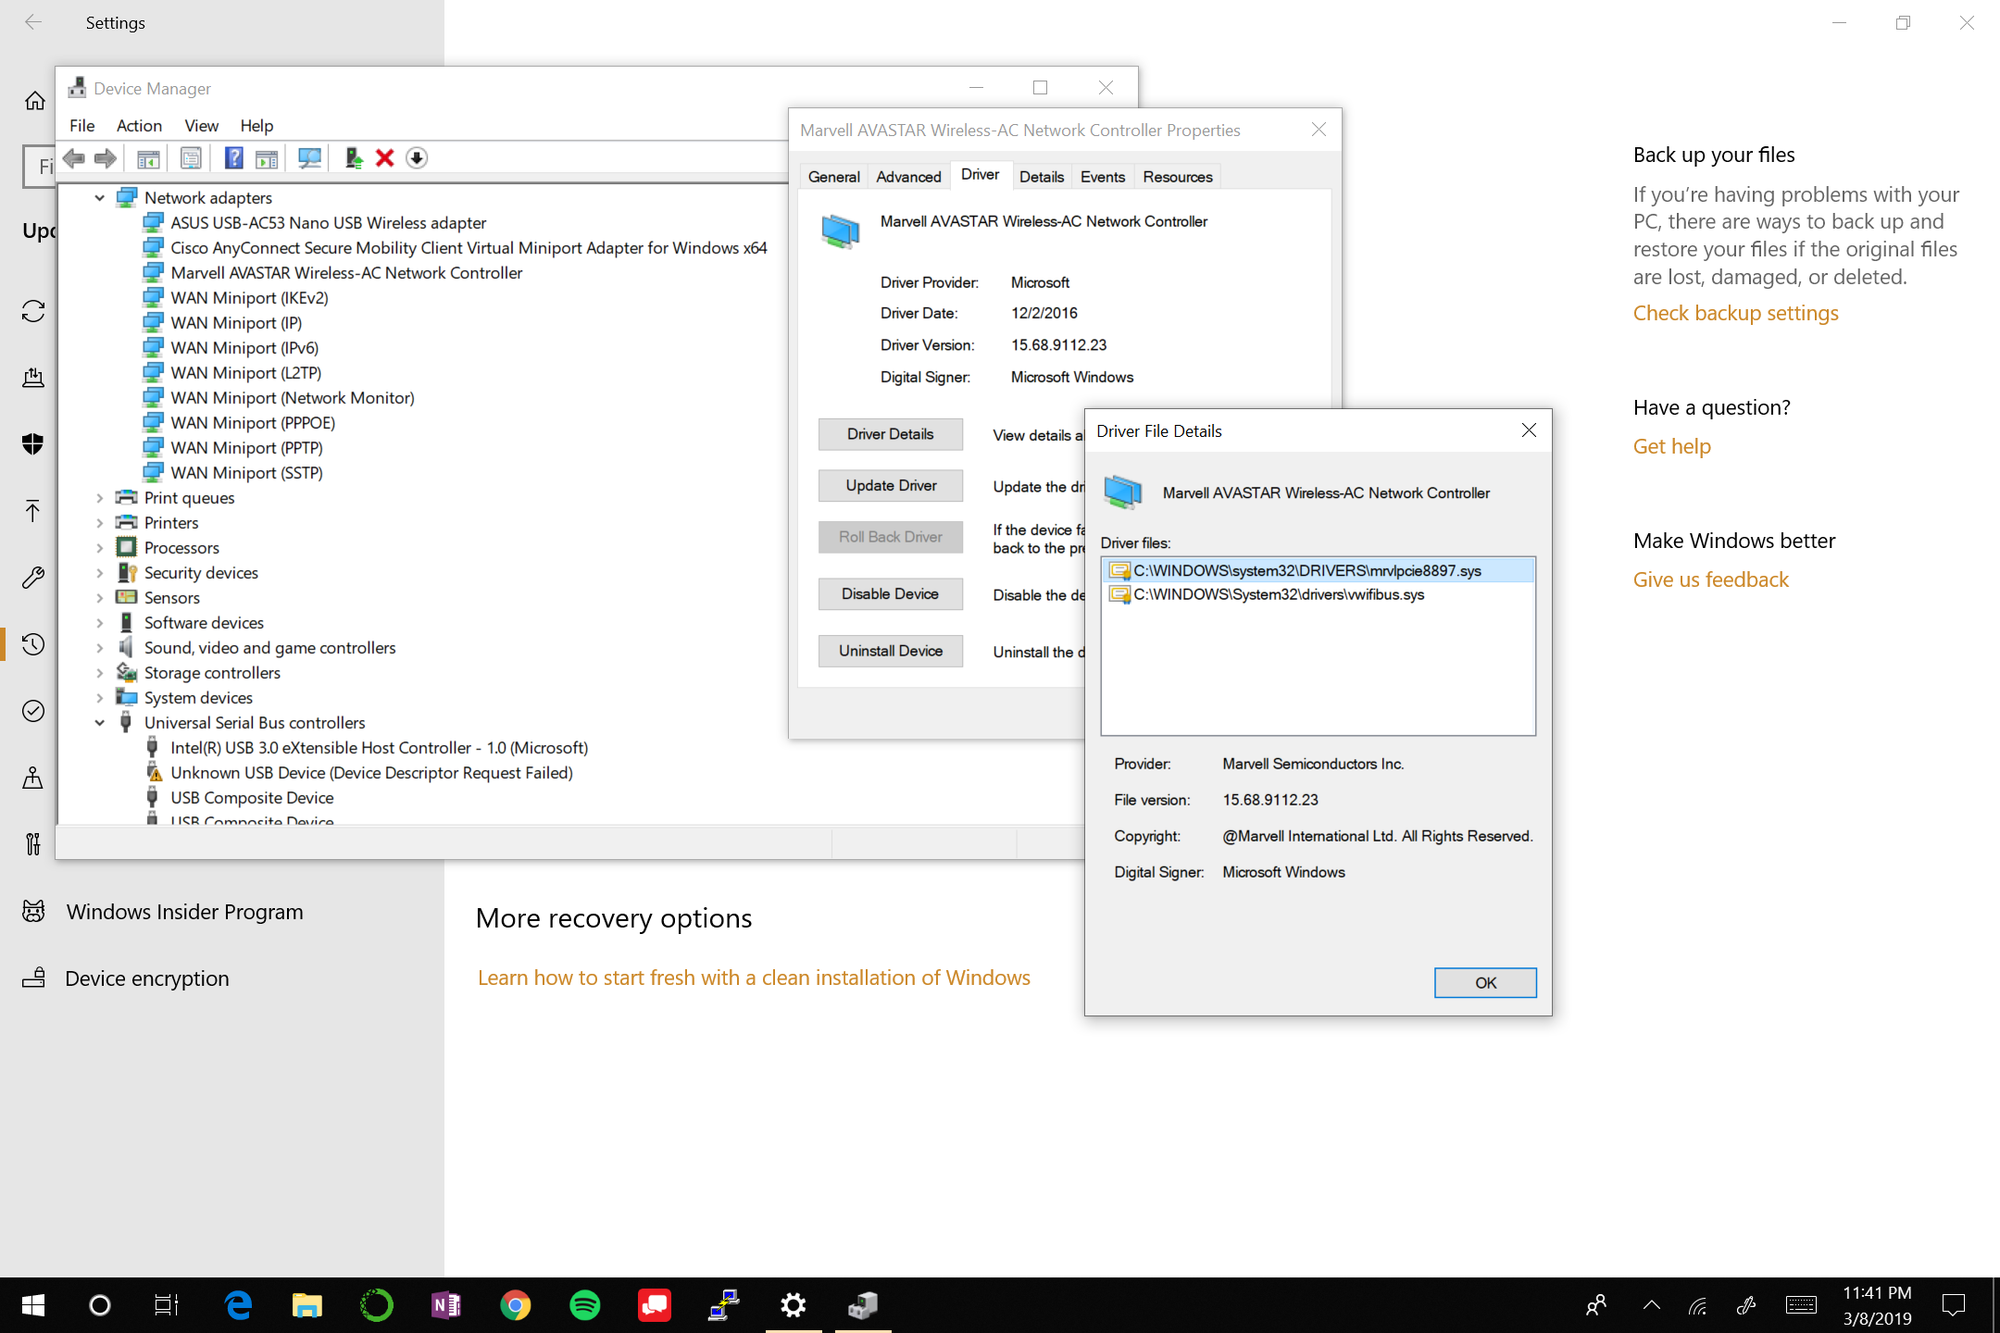Image resolution: width=2000 pixels, height=1333 pixels.
Task: Select ASUS USB-AC53 Nano USB Wireless adapter
Action: (x=328, y=223)
